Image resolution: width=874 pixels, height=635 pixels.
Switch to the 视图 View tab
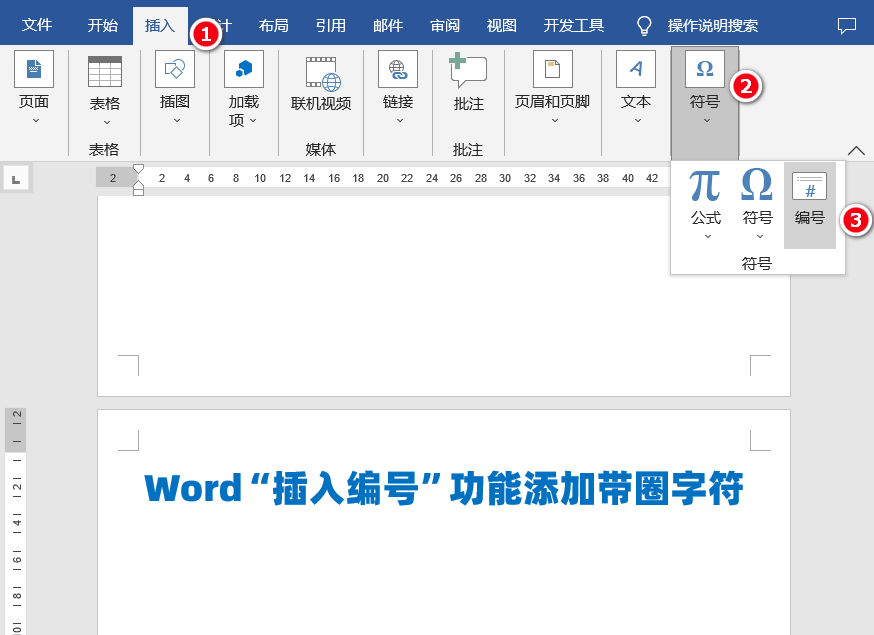click(x=502, y=26)
